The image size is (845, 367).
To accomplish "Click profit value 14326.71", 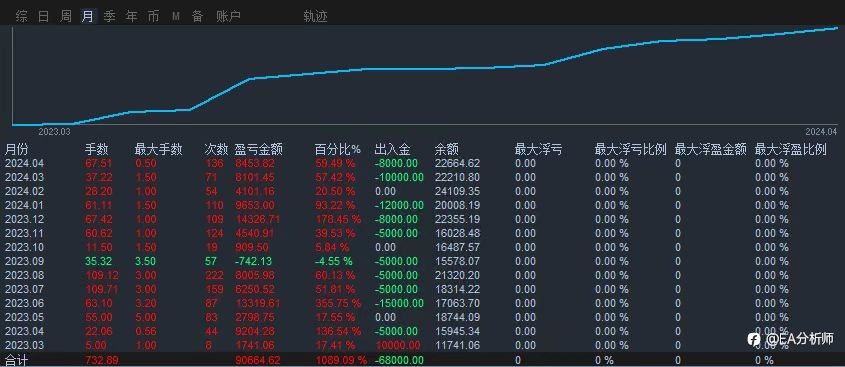I will click(x=259, y=219).
